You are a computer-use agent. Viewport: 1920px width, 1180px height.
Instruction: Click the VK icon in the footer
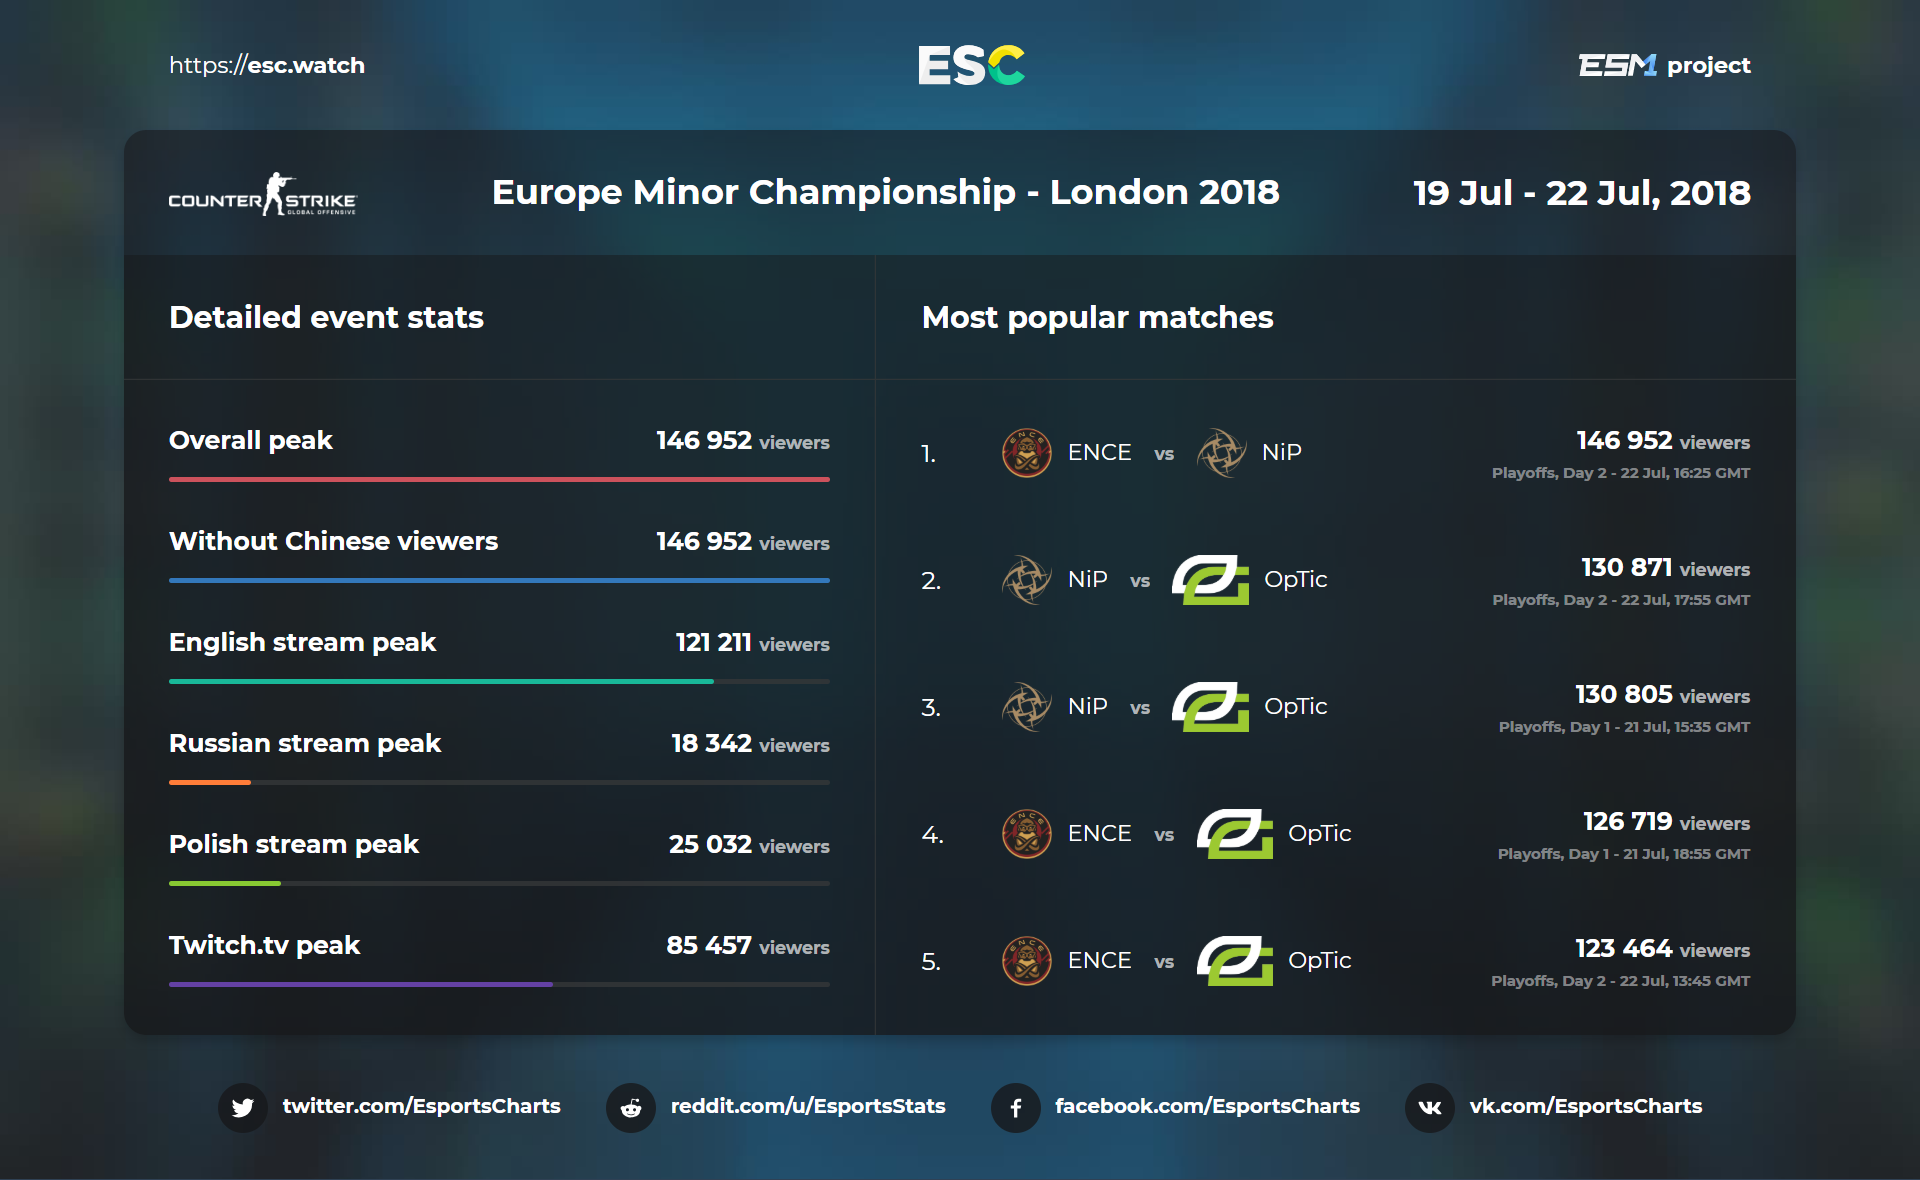[1430, 1107]
